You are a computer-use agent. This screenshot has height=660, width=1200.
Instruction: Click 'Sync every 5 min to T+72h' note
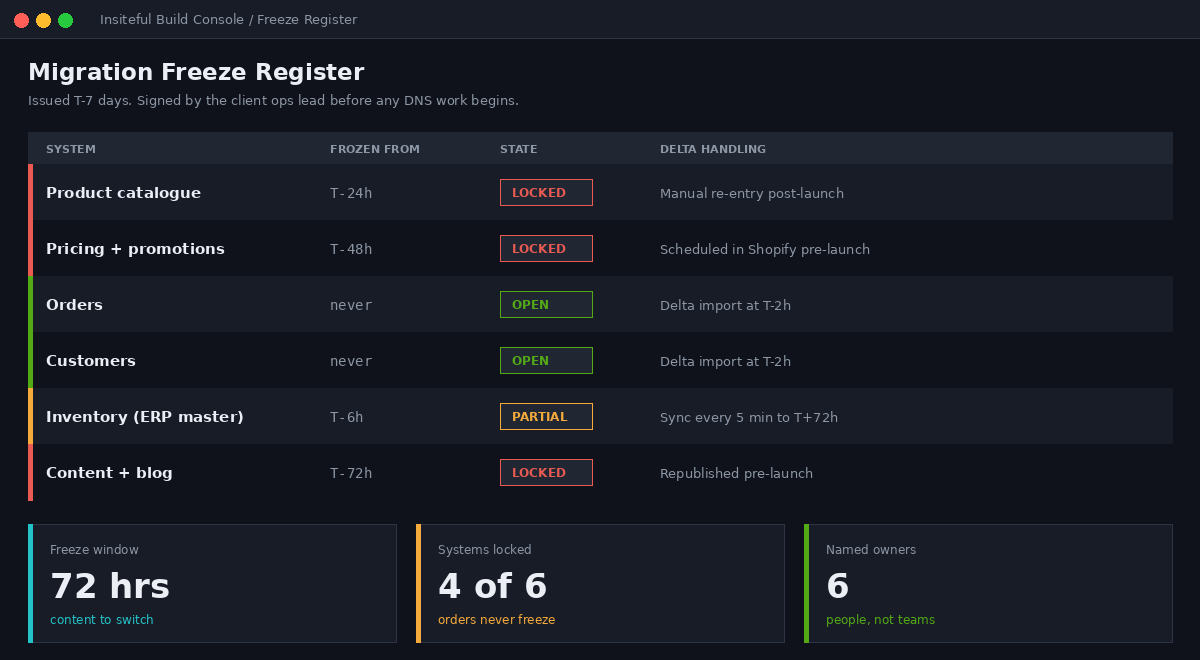pos(749,417)
